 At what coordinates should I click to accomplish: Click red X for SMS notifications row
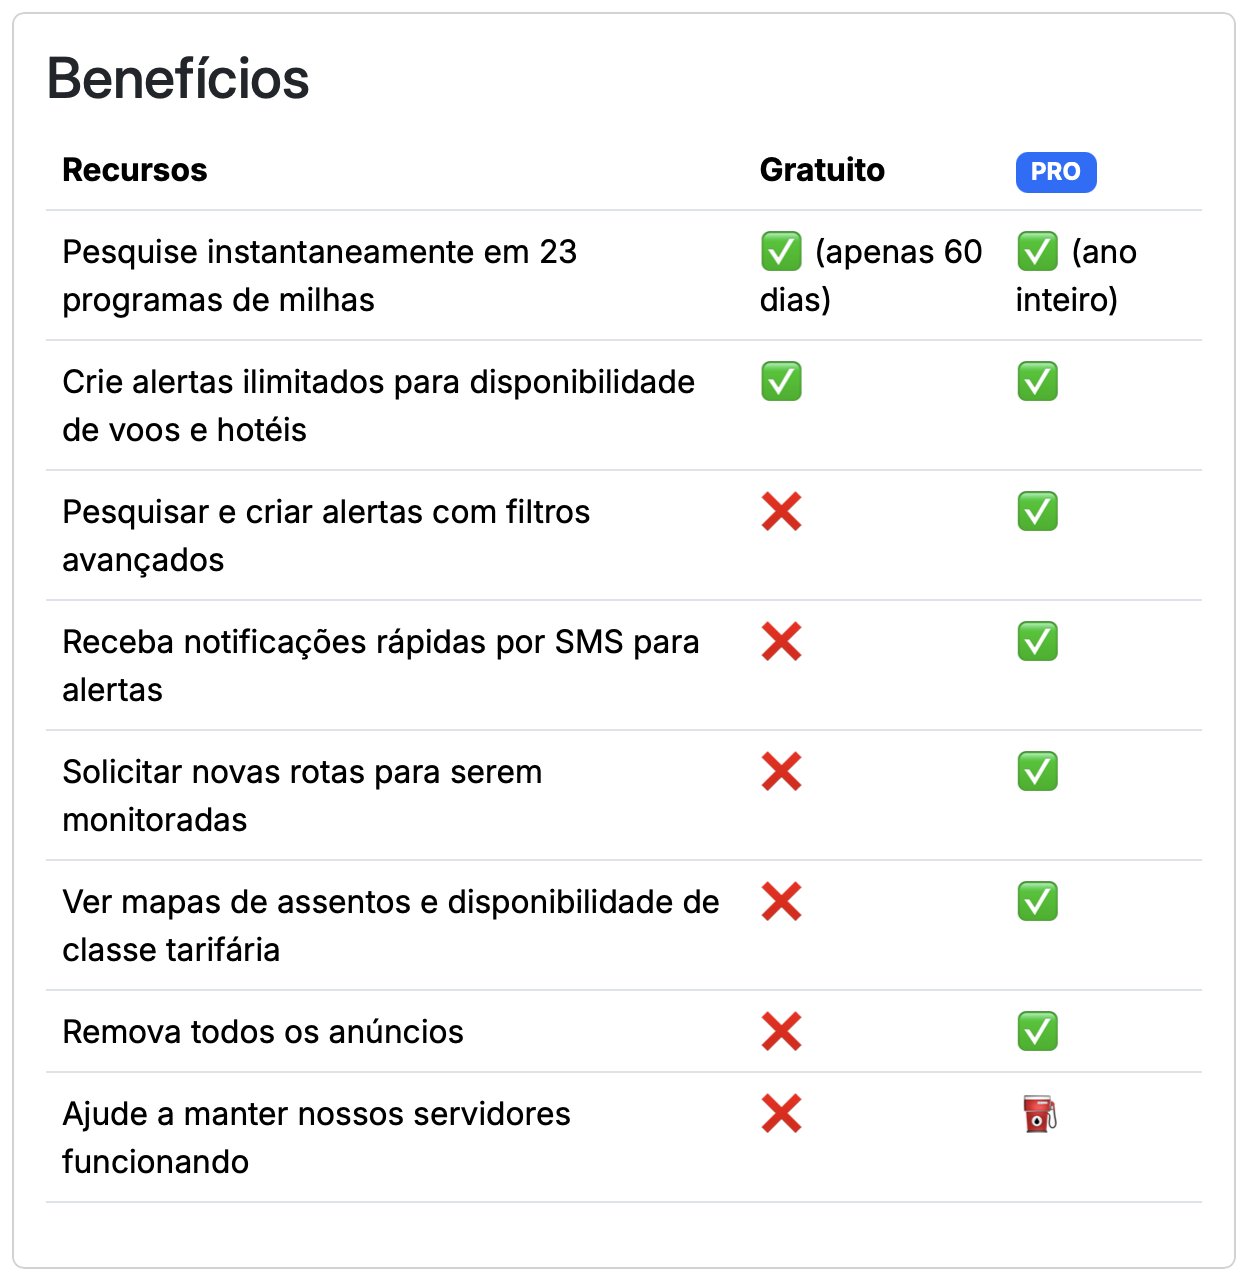(x=781, y=642)
